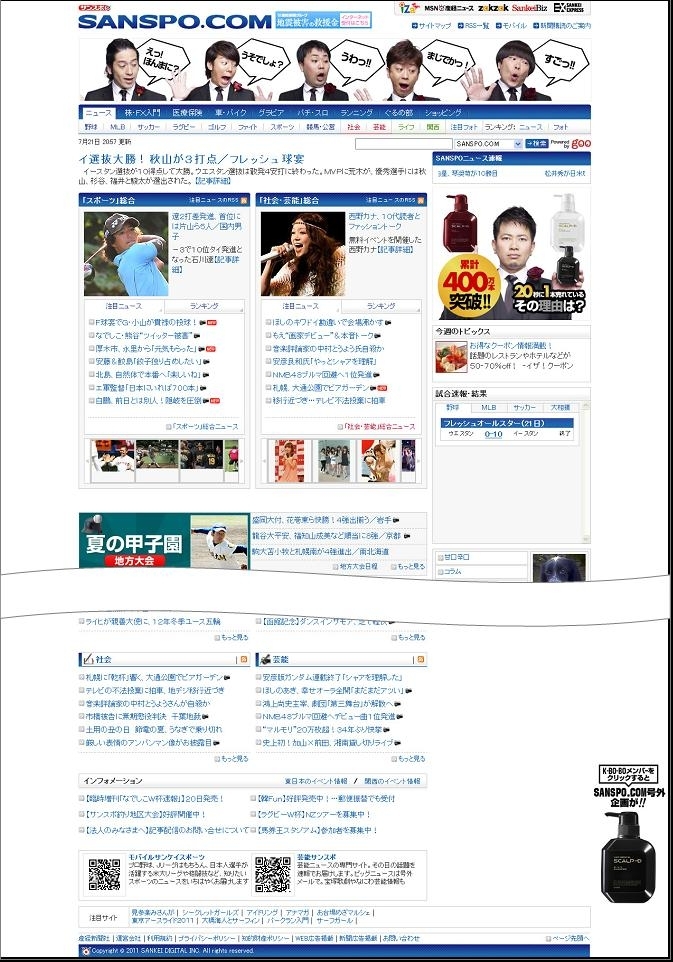Screen dimensions: 673x962
Task: Click into the search text field
Action: pyautogui.click(x=403, y=144)
